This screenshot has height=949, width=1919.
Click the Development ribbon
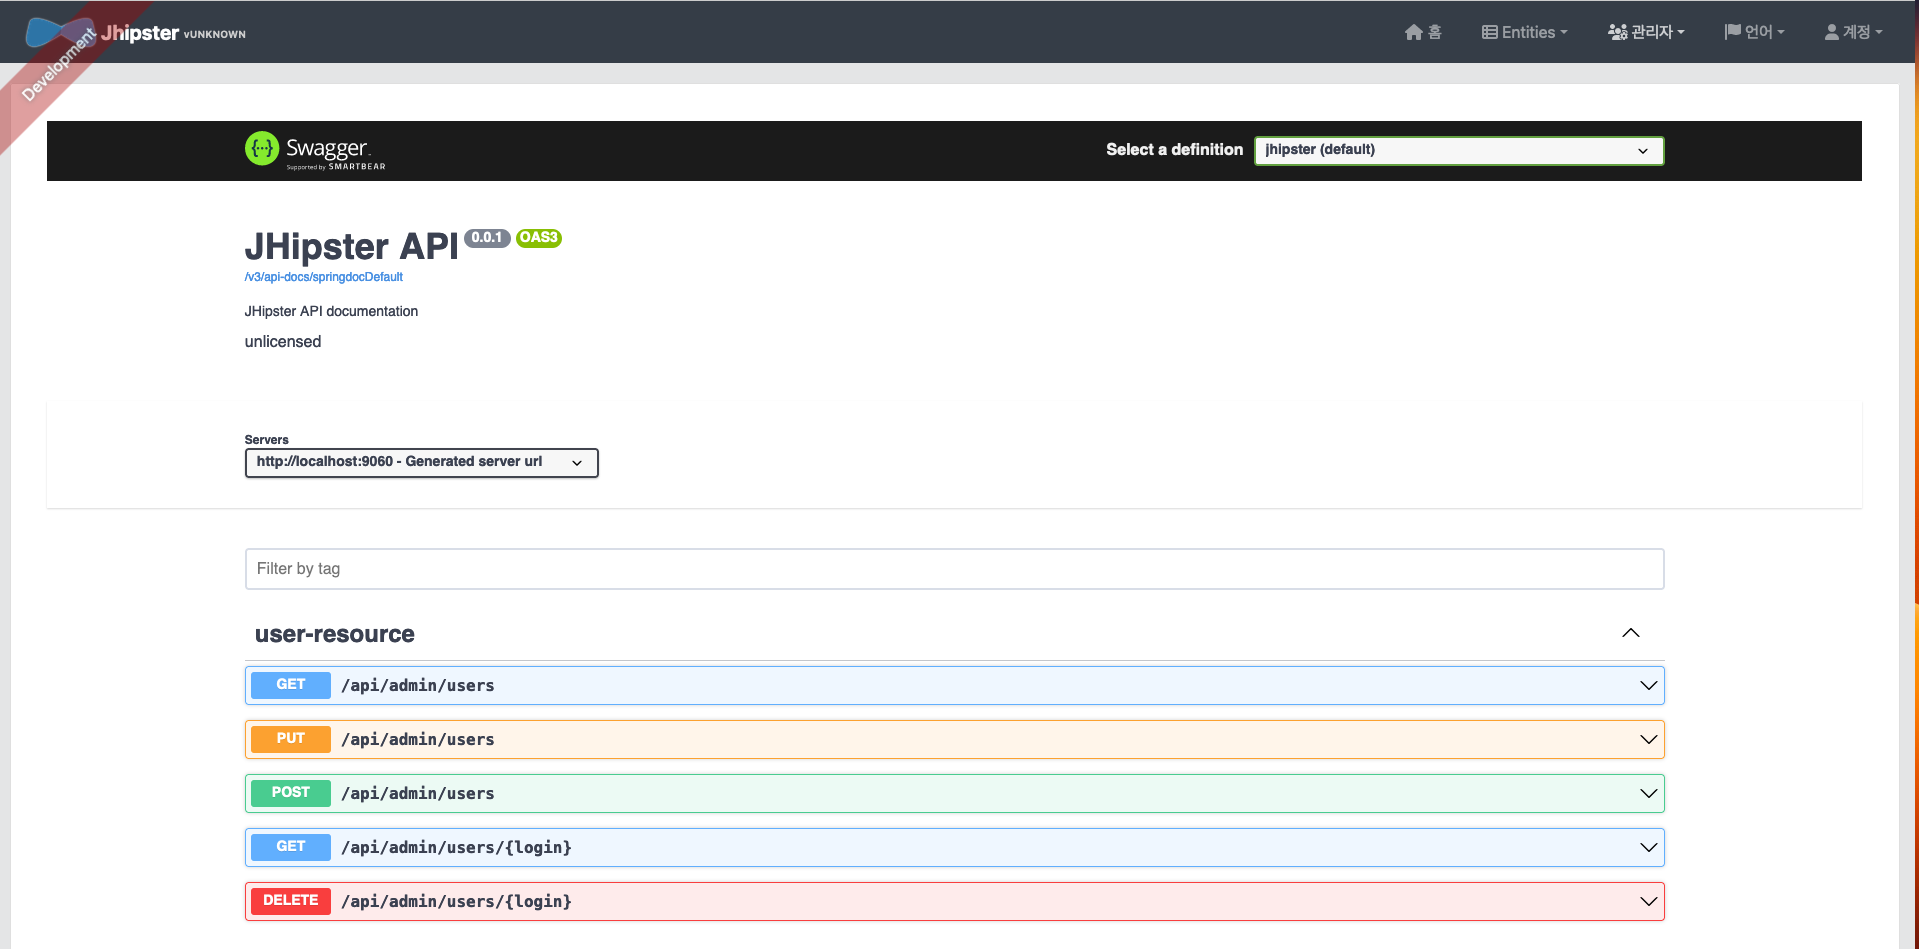(x=58, y=66)
